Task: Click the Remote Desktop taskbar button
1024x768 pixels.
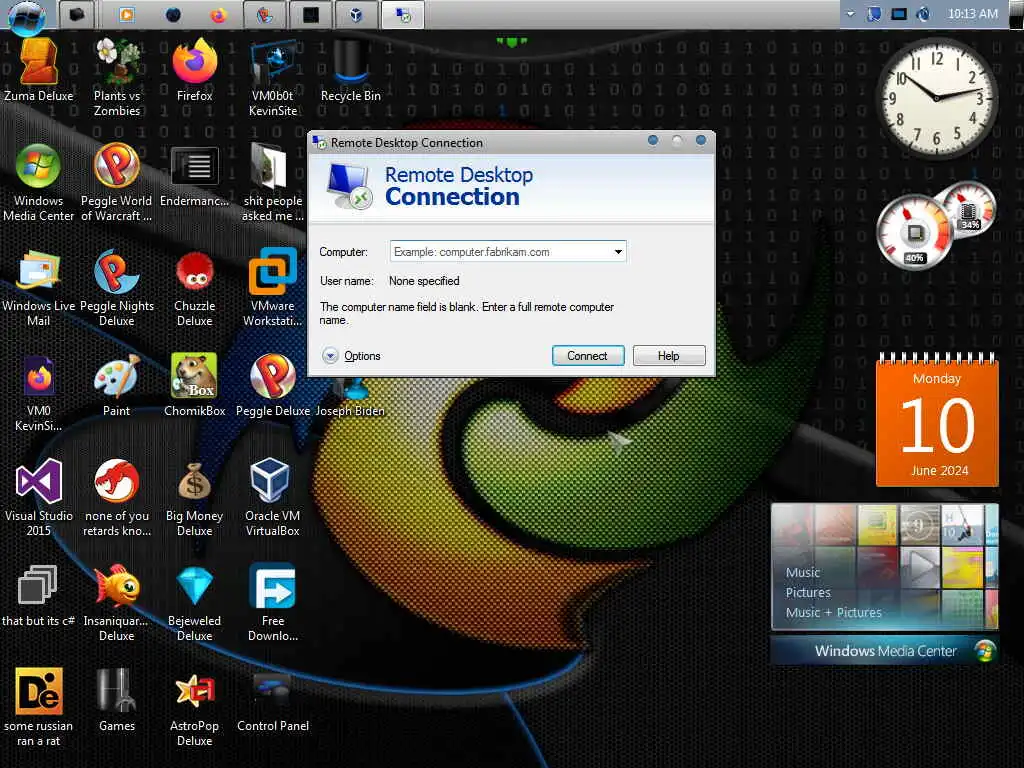Action: [x=403, y=15]
